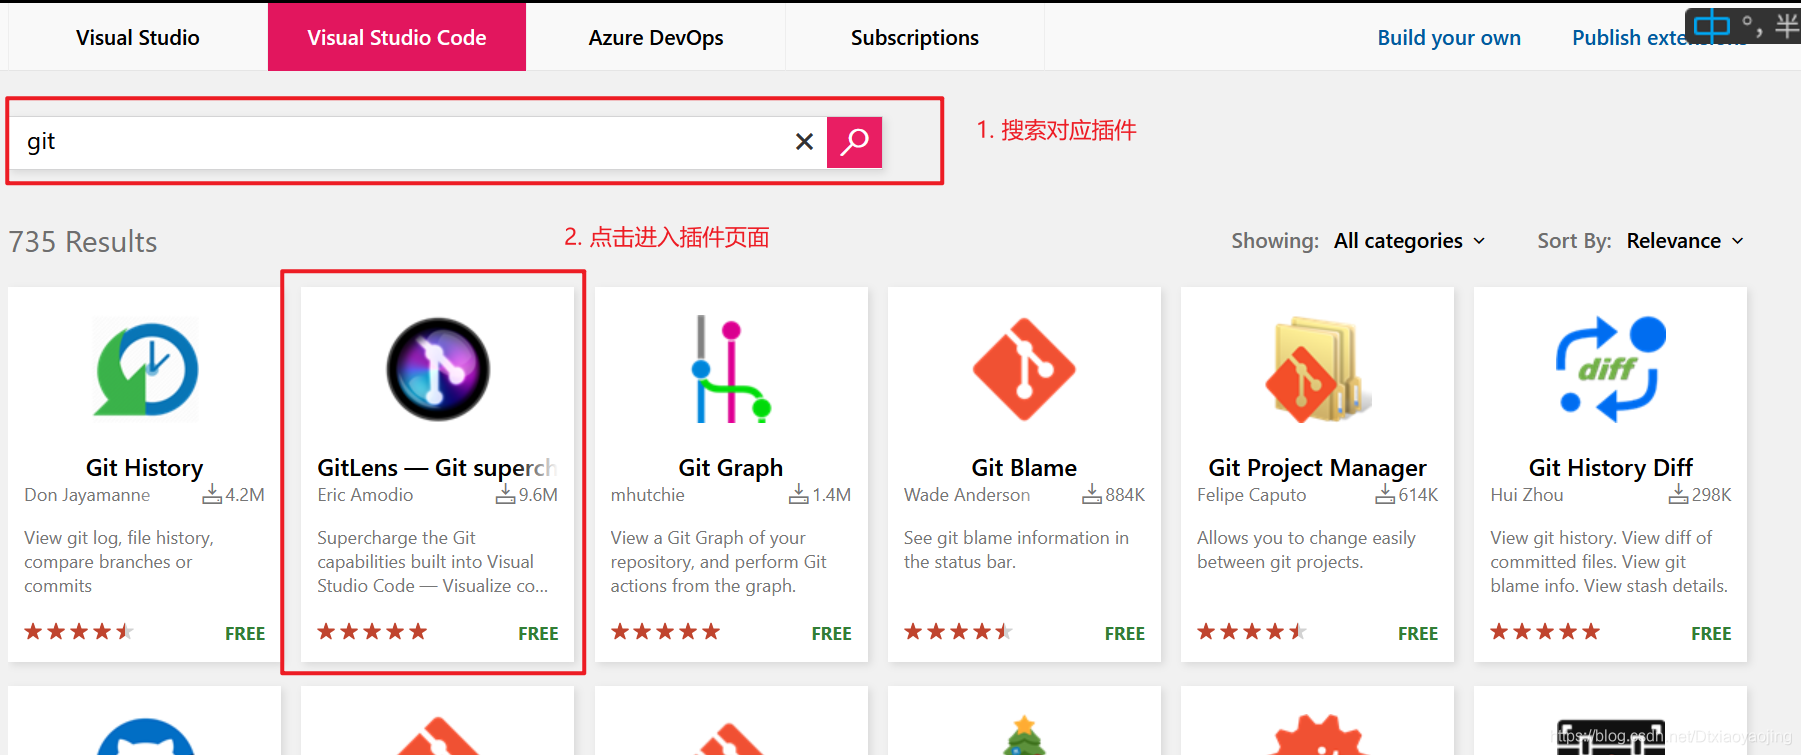This screenshot has width=1801, height=755.
Task: Click publisher name Don Jayamanne
Action: pos(87,495)
